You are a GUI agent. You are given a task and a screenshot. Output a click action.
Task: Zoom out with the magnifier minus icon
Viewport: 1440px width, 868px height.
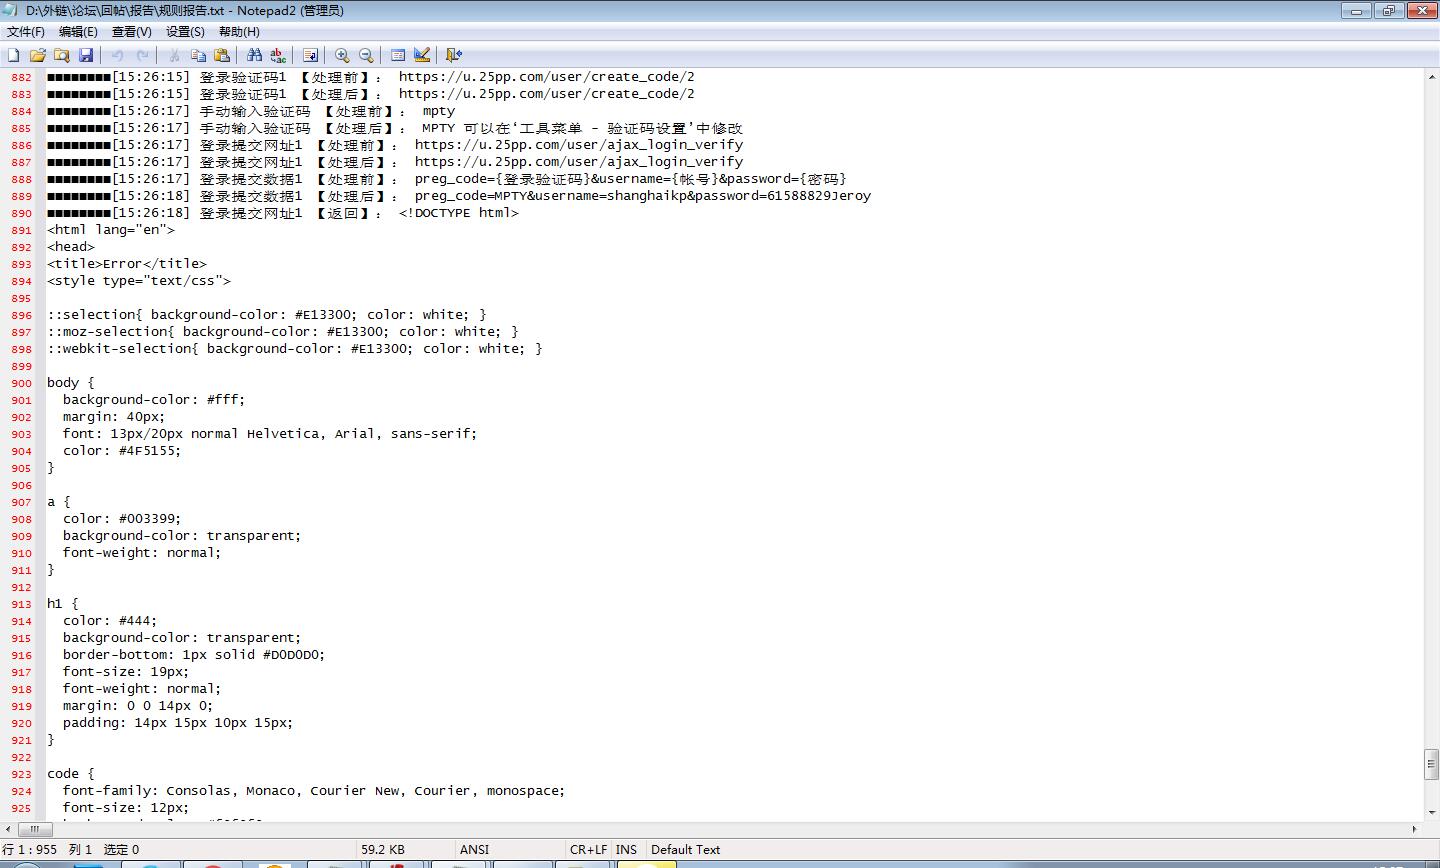click(366, 55)
